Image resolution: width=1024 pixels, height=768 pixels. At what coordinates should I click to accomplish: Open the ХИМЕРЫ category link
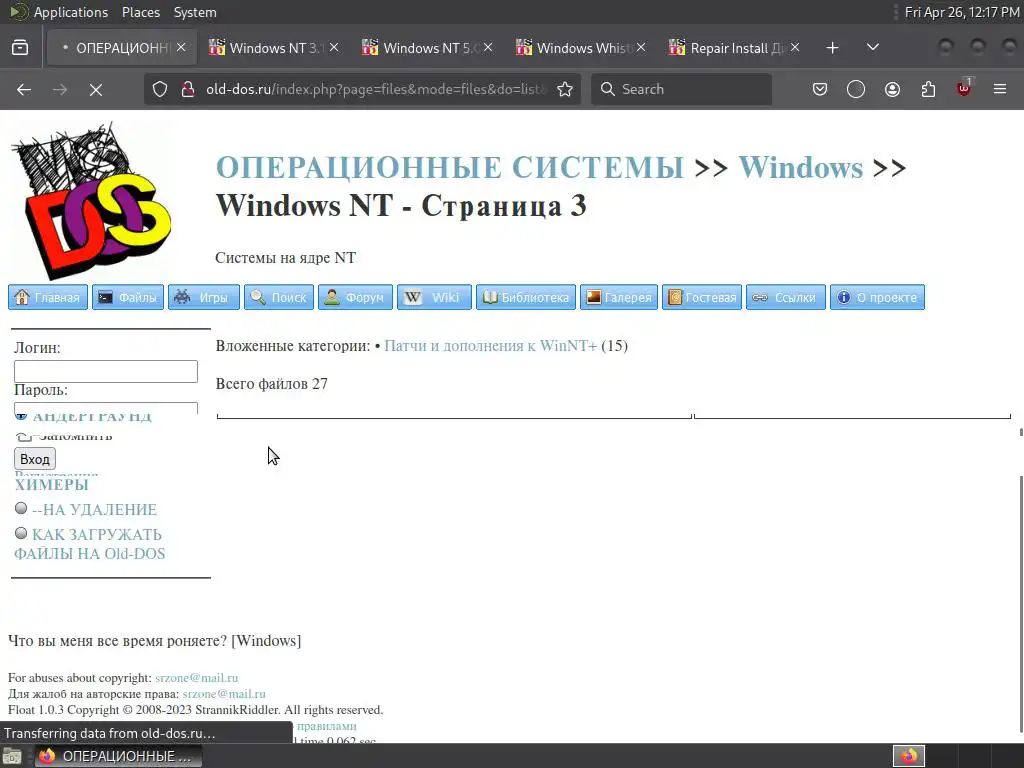pos(52,485)
